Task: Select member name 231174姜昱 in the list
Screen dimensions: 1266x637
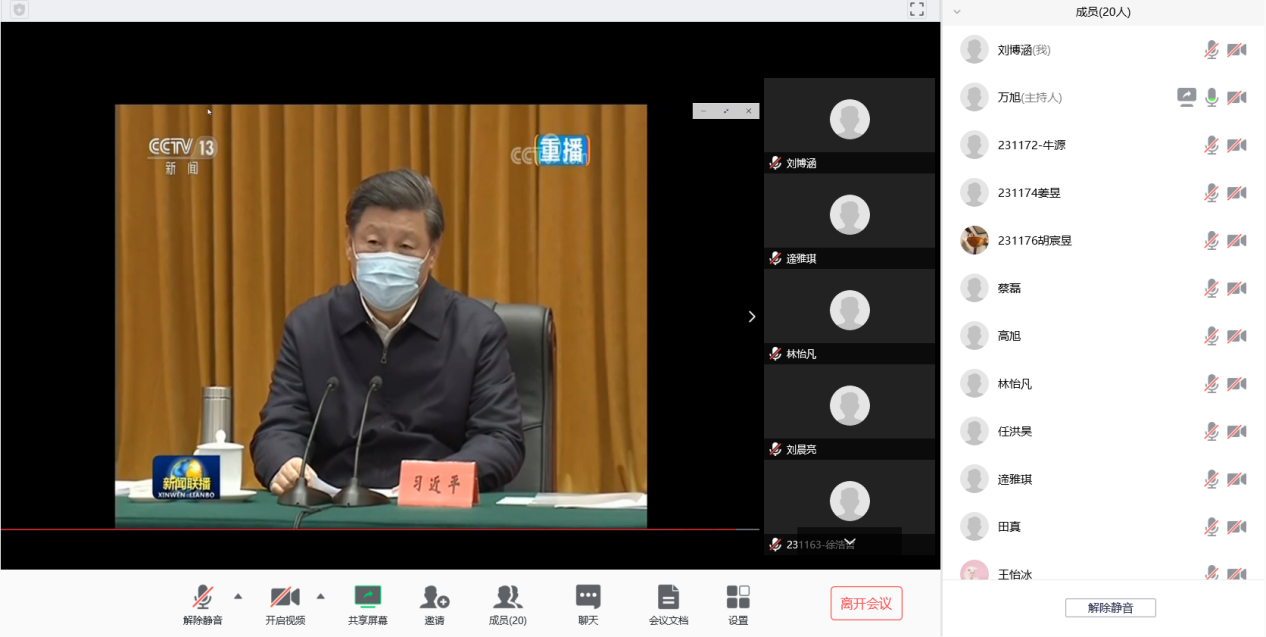Action: (1029, 192)
